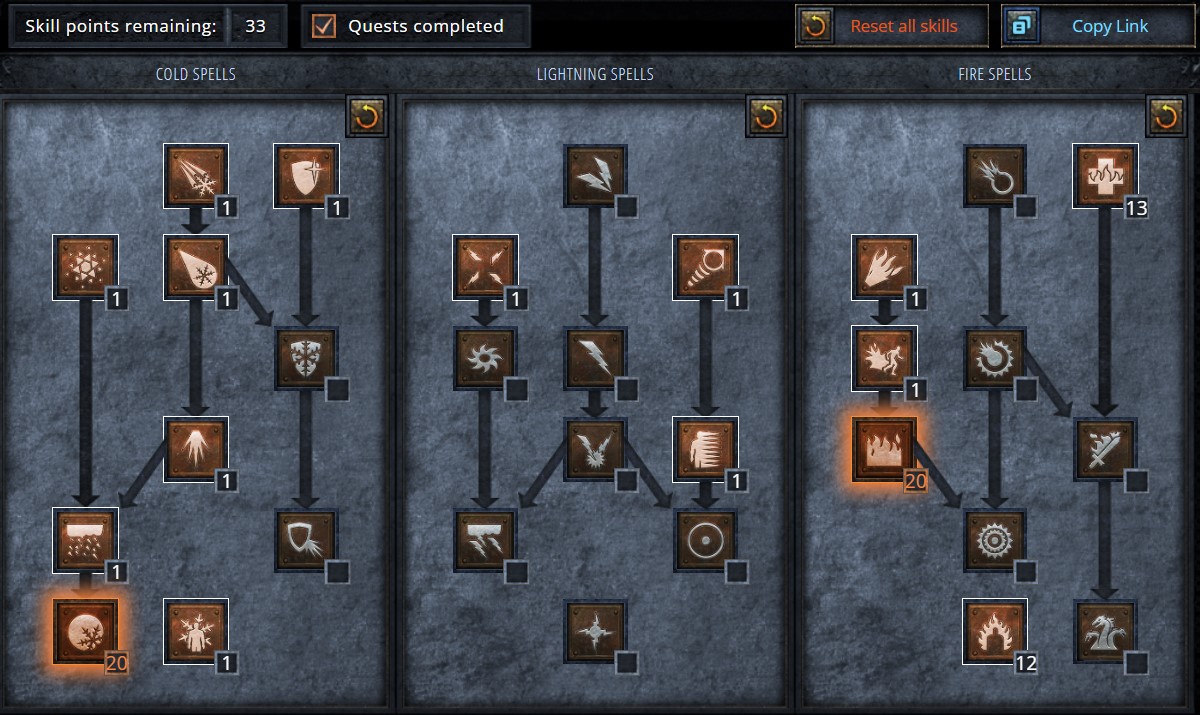Choose the Hydra skill icon

click(1105, 631)
